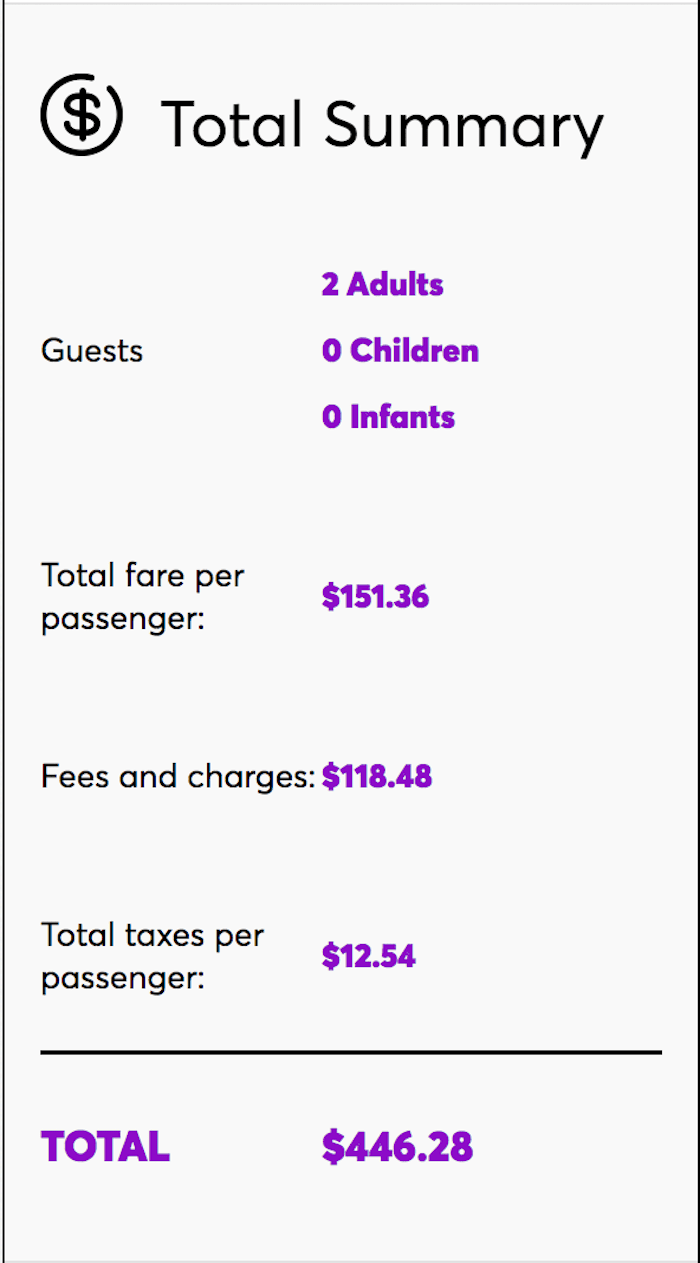Click the word Total in the heading
The width and height of the screenshot is (700, 1263).
coord(232,125)
